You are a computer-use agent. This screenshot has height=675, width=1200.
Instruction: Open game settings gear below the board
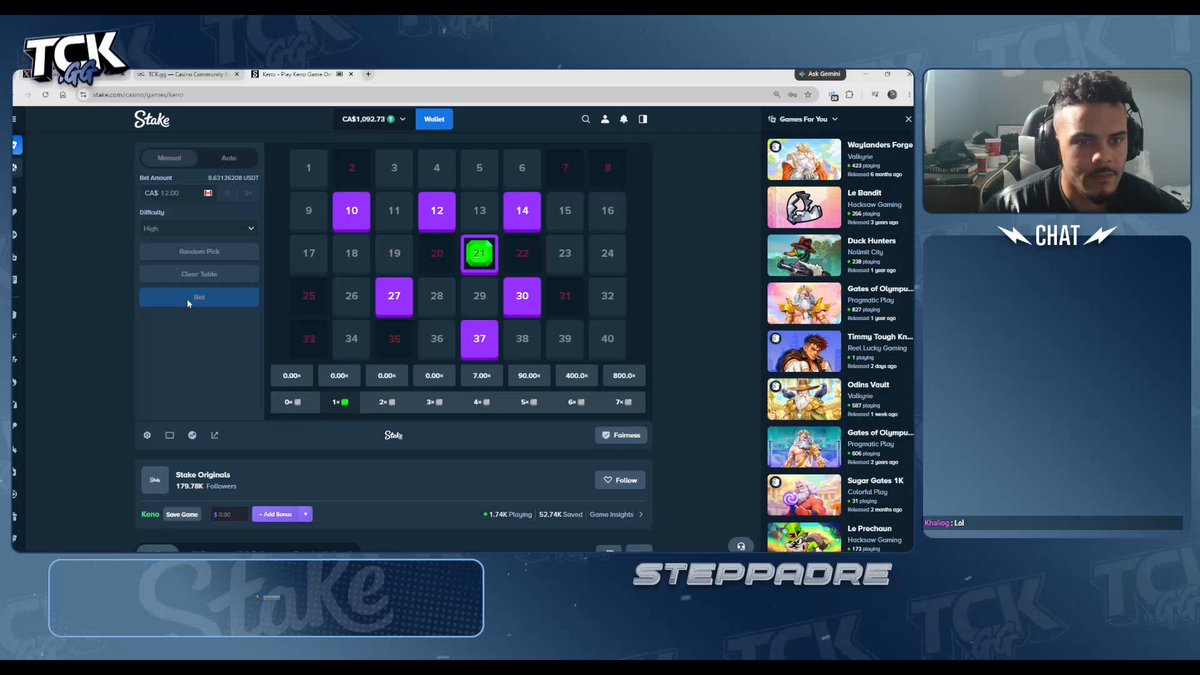click(147, 435)
